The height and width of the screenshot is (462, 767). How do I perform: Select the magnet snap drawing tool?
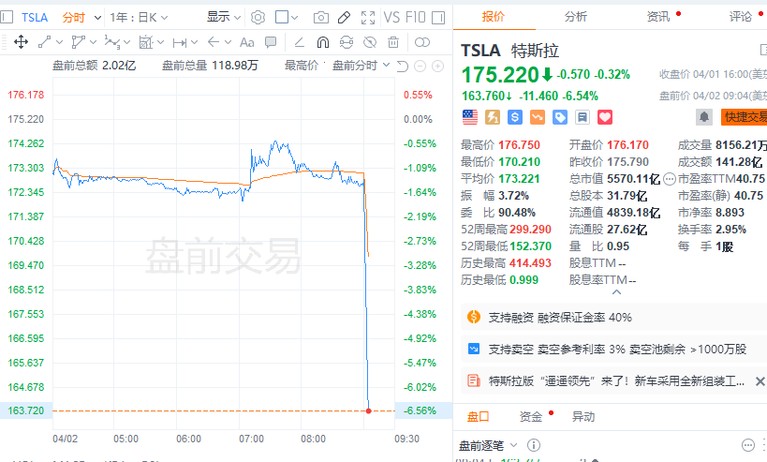[x=323, y=42]
